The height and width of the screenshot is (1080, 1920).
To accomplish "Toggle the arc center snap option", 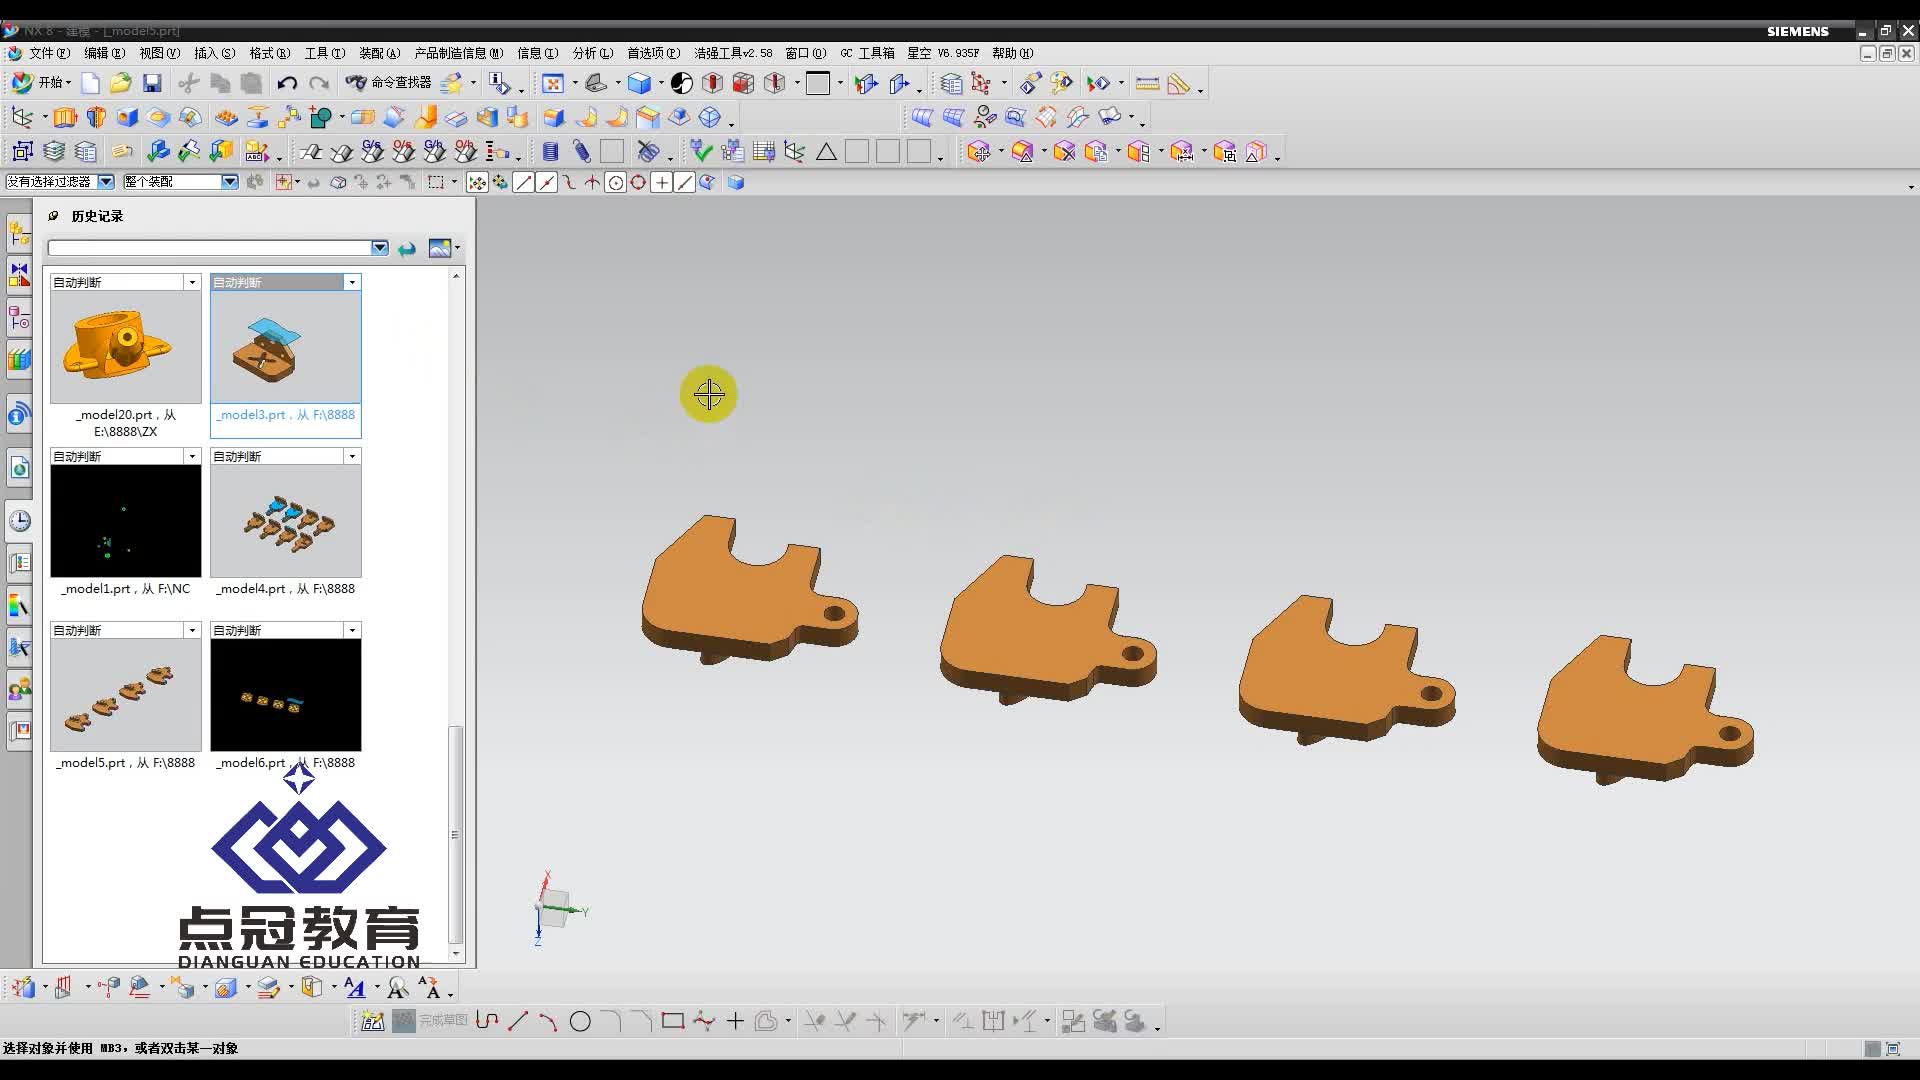I will pos(615,182).
